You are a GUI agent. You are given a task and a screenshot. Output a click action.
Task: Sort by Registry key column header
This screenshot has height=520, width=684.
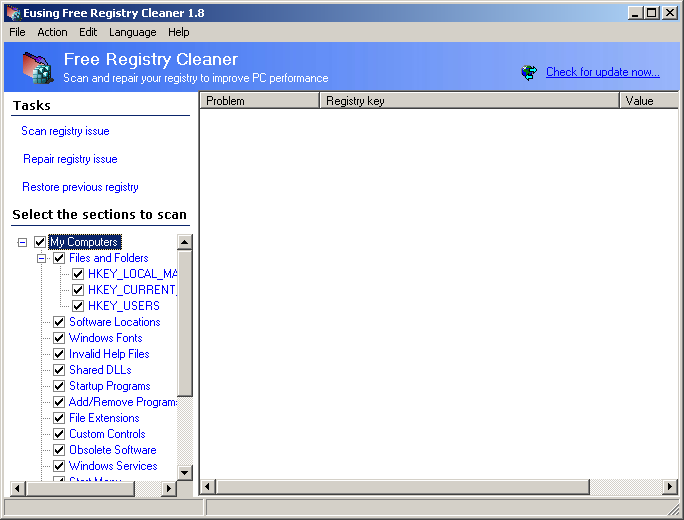coord(470,101)
